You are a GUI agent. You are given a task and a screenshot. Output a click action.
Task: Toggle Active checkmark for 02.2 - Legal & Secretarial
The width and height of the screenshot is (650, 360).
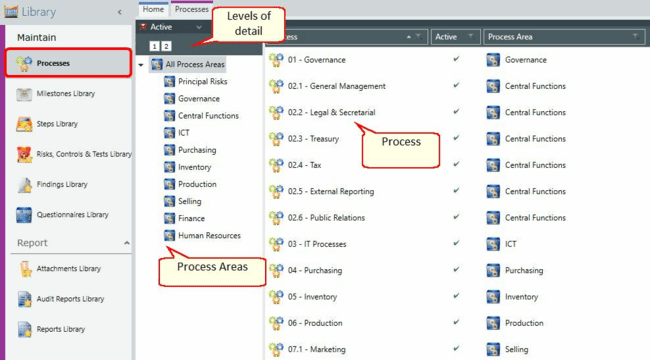click(x=456, y=111)
